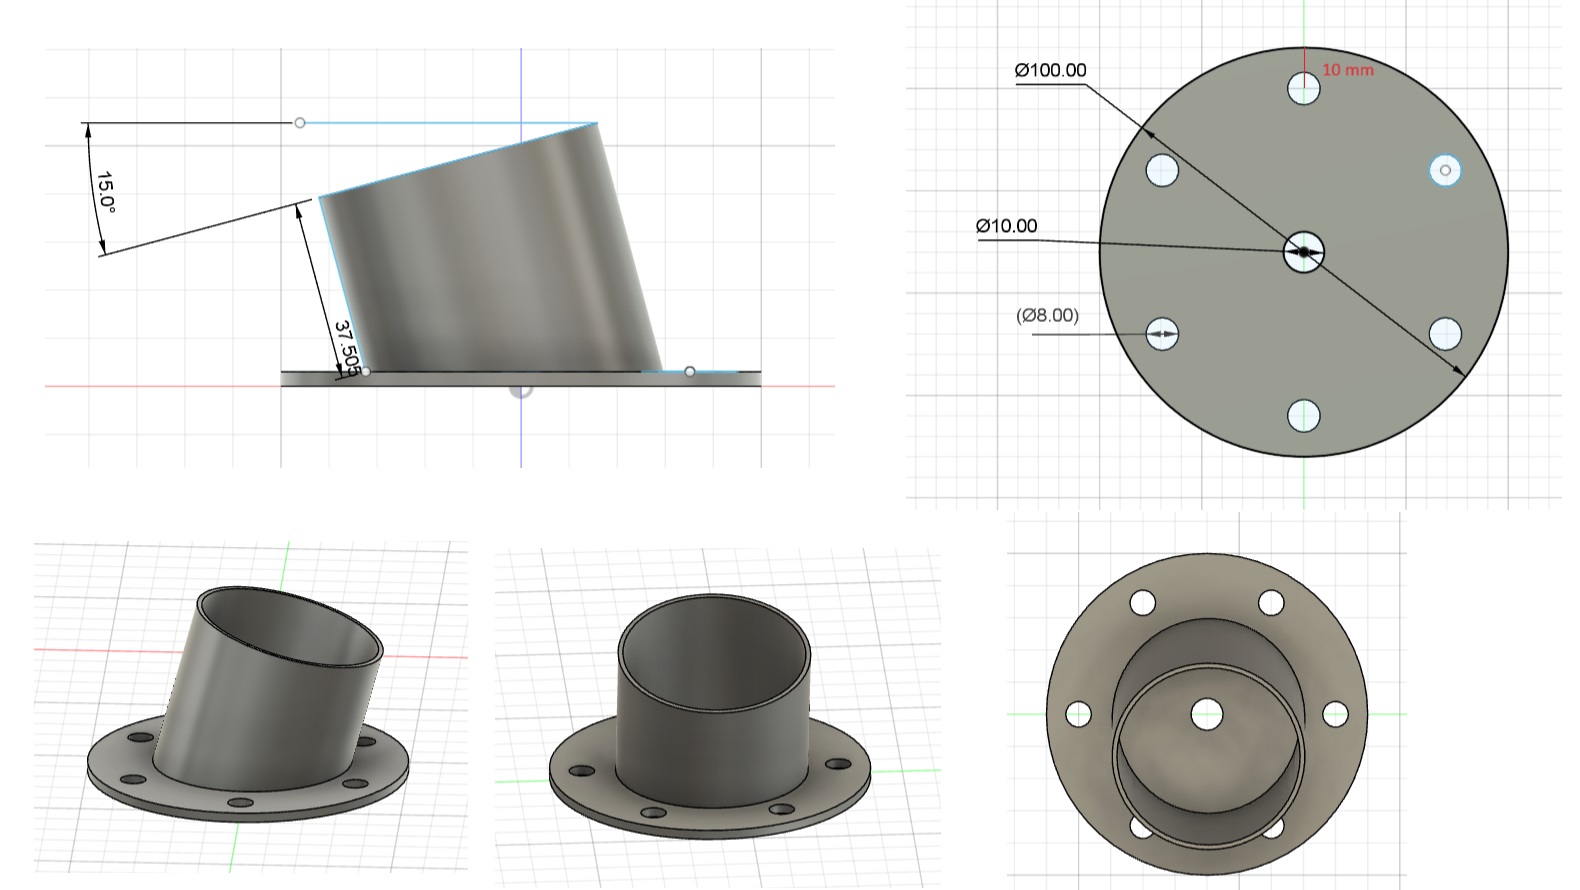The height and width of the screenshot is (890, 1580).
Task: Pick the sketch point at the 37.505 line base
Action: coord(365,372)
